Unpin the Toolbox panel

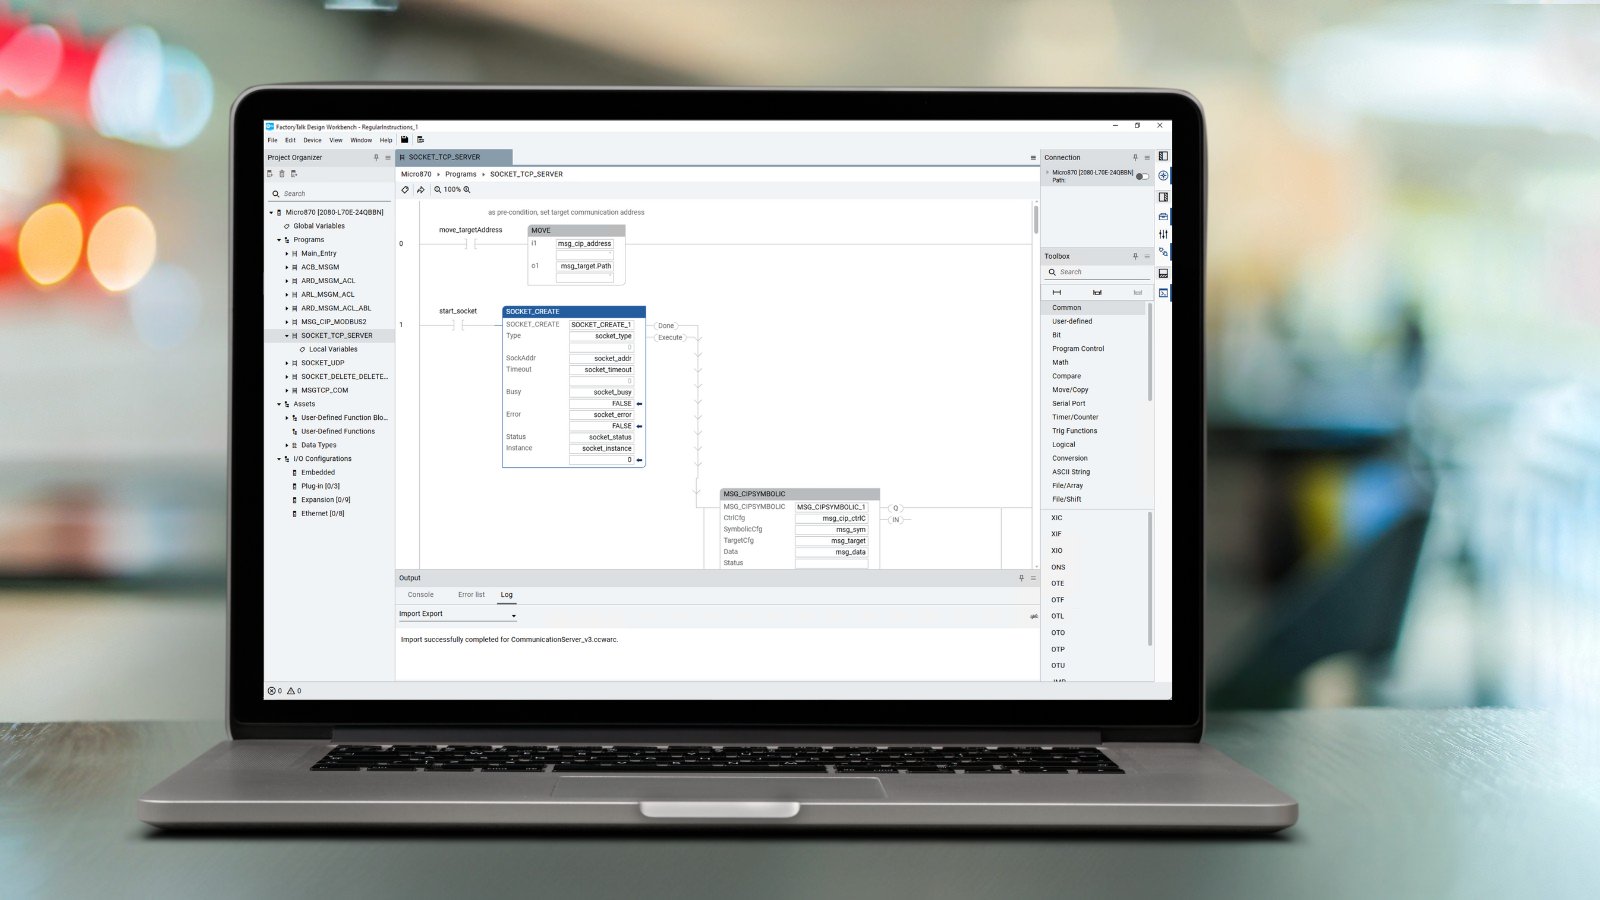[1135, 256]
